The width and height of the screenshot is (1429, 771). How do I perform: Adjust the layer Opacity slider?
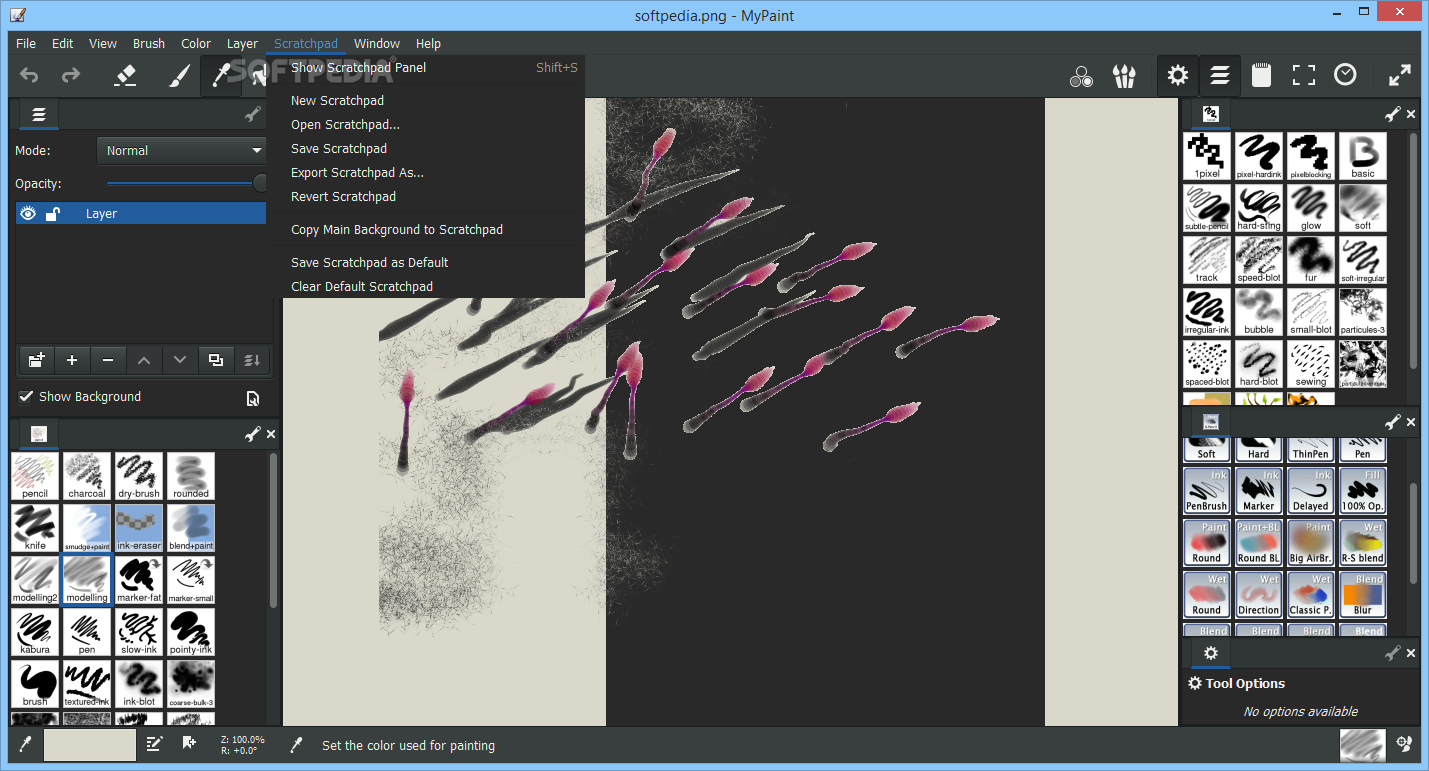click(187, 183)
